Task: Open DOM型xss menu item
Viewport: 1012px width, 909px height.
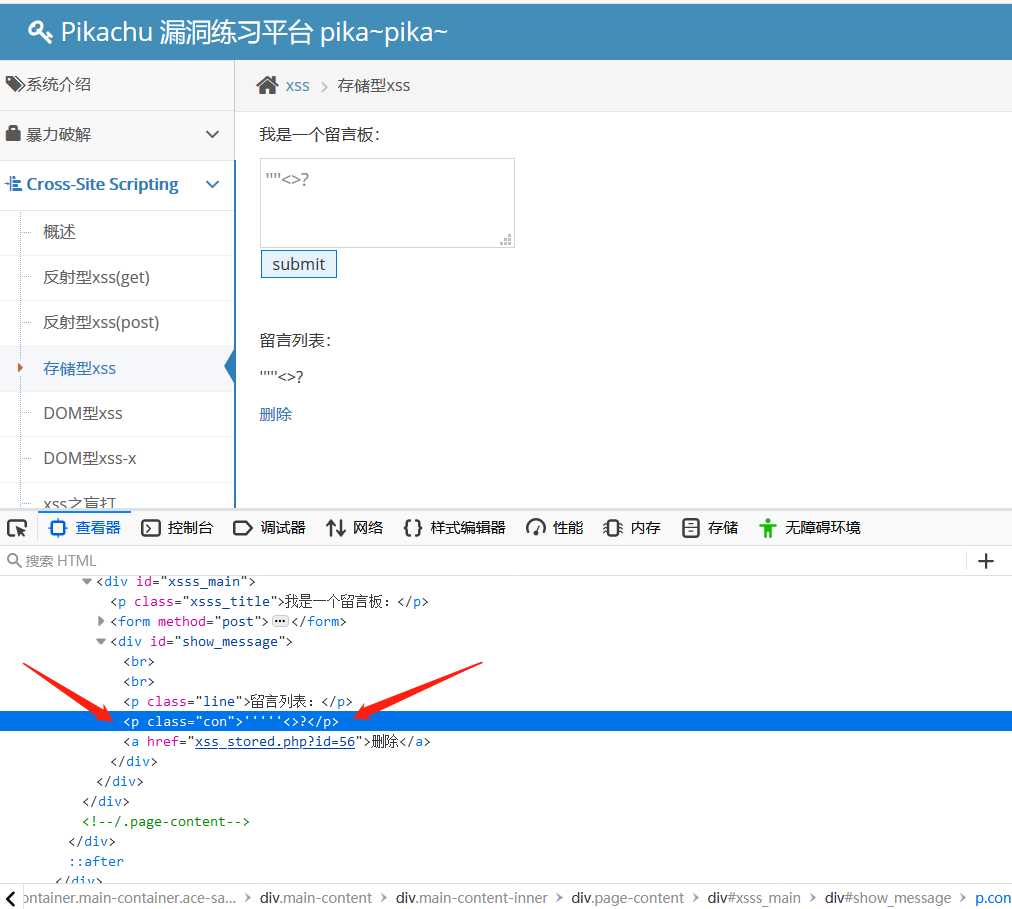Action: point(83,413)
